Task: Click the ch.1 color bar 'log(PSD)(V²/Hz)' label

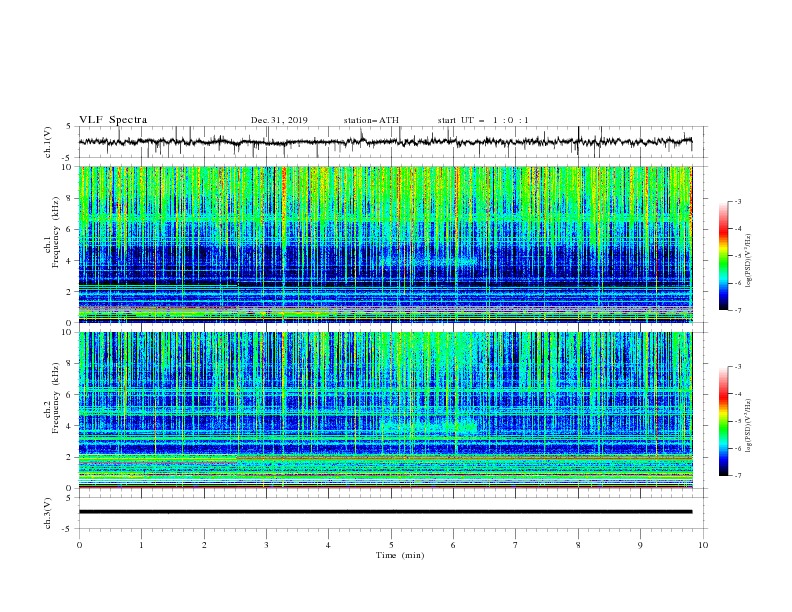Action: 749,261
